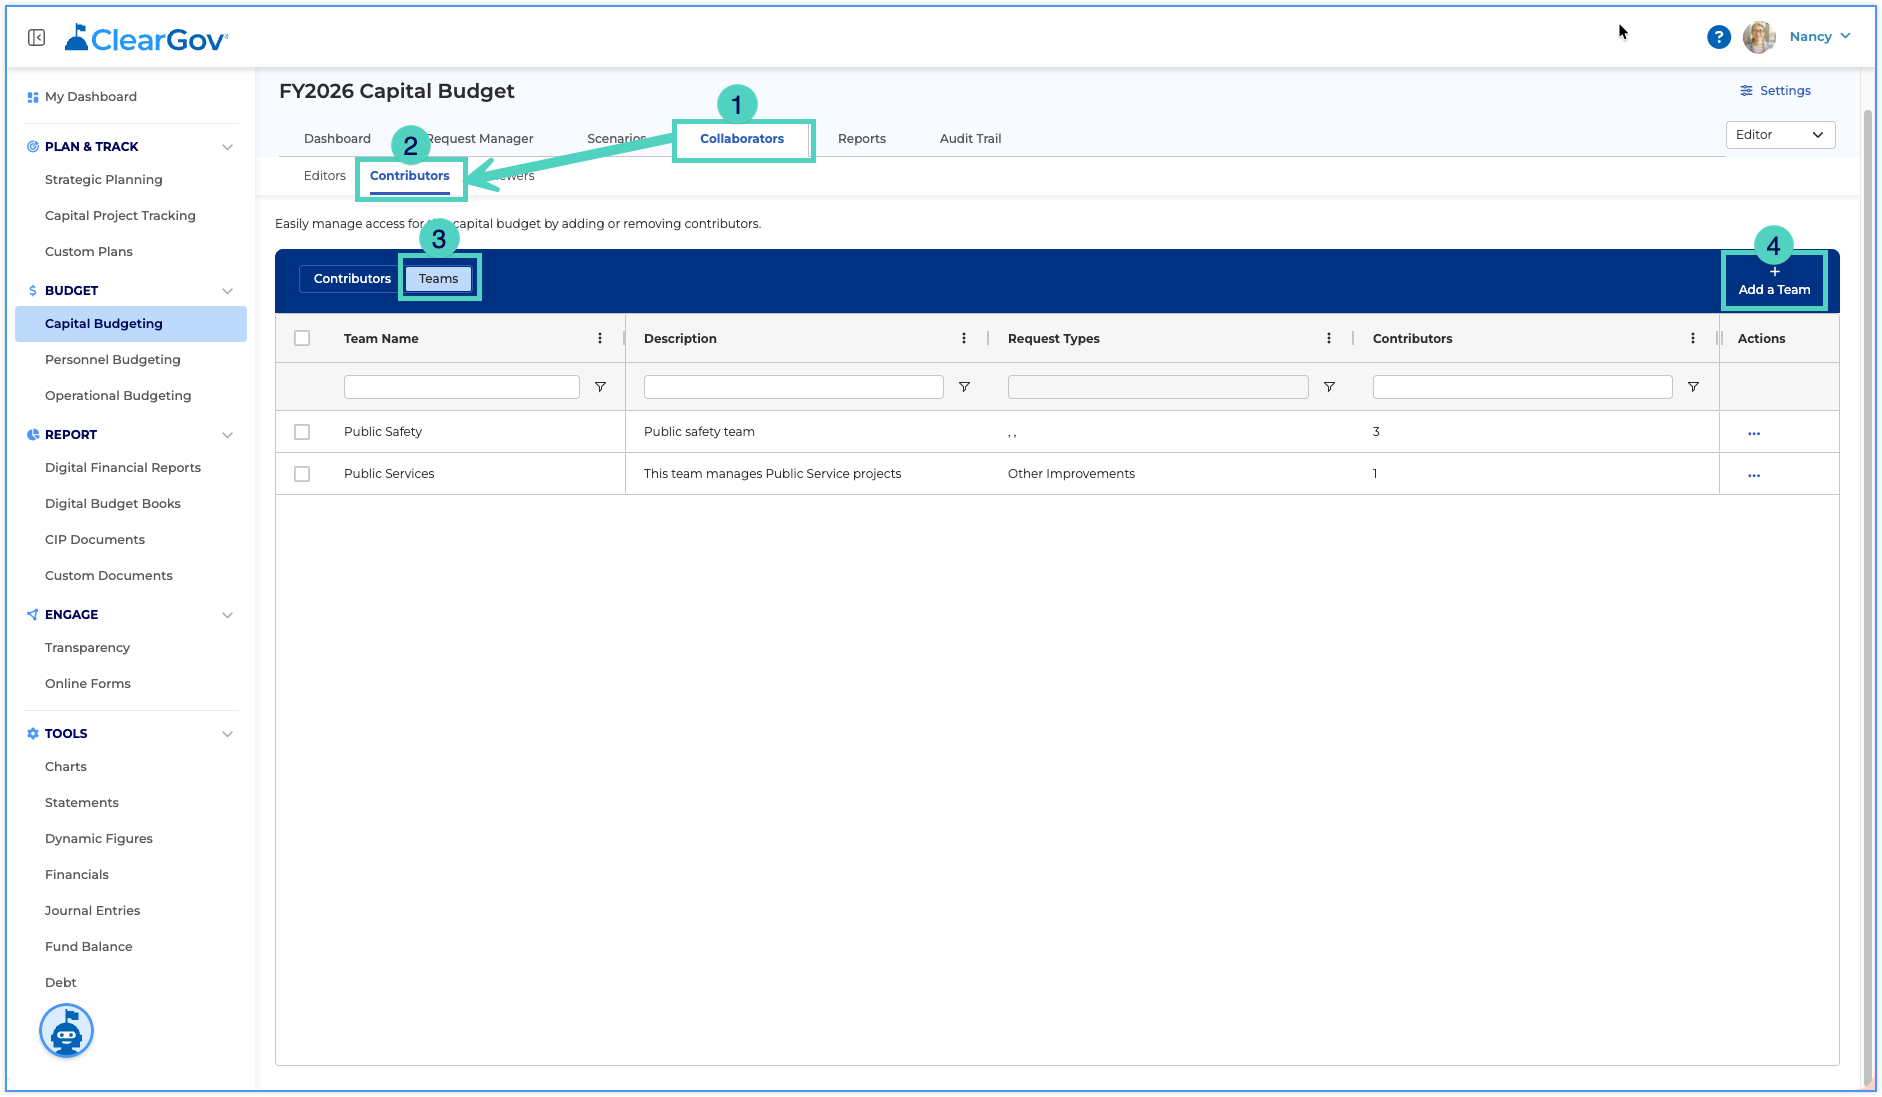
Task: Open the Editor role dropdown
Action: click(1780, 135)
